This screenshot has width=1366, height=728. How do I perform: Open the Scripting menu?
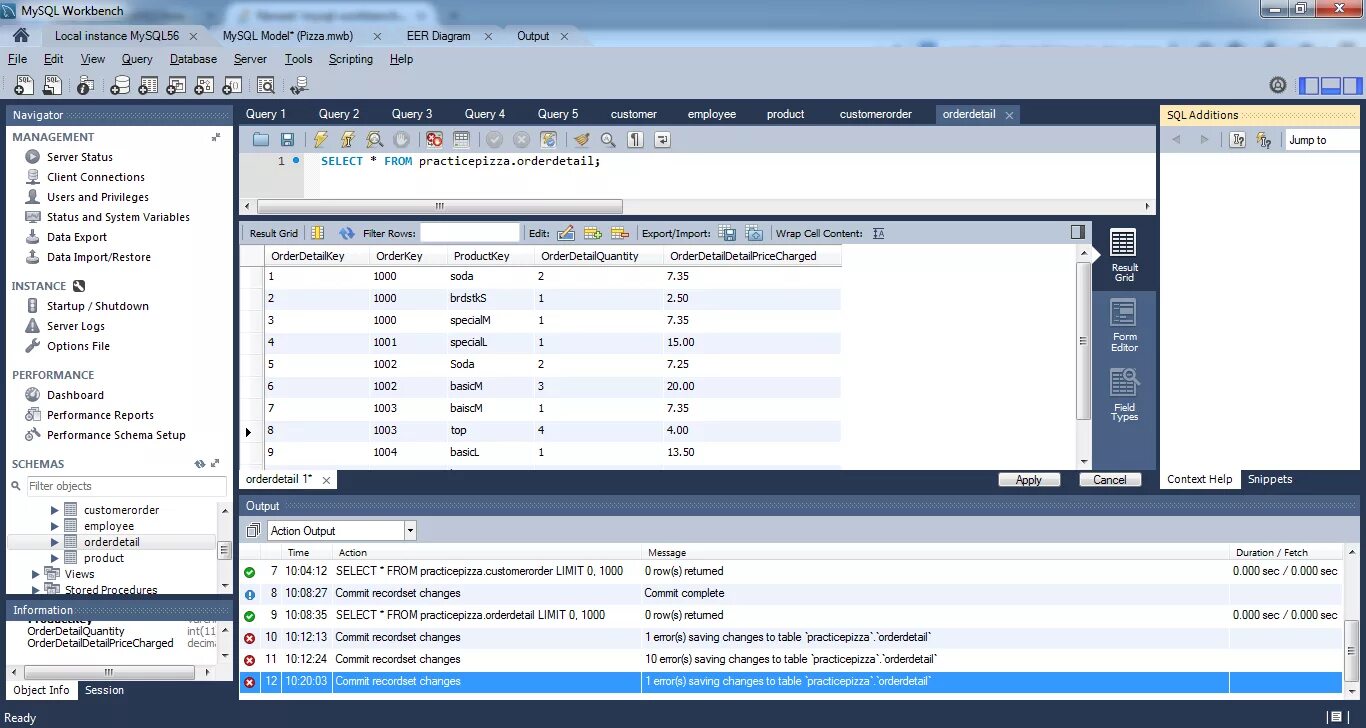pos(351,59)
